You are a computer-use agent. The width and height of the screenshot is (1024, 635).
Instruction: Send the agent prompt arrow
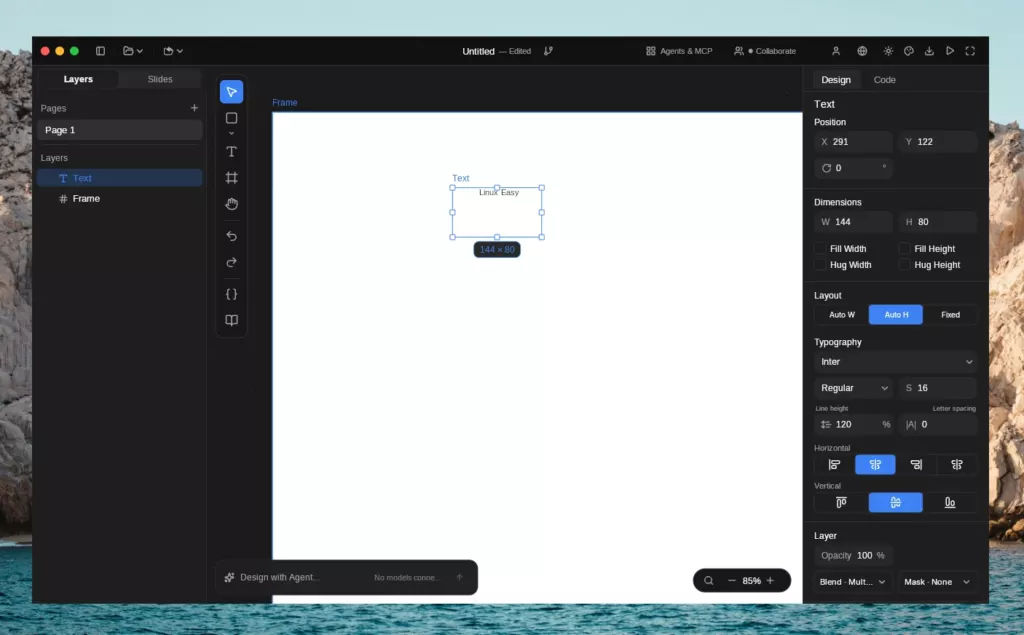459,577
